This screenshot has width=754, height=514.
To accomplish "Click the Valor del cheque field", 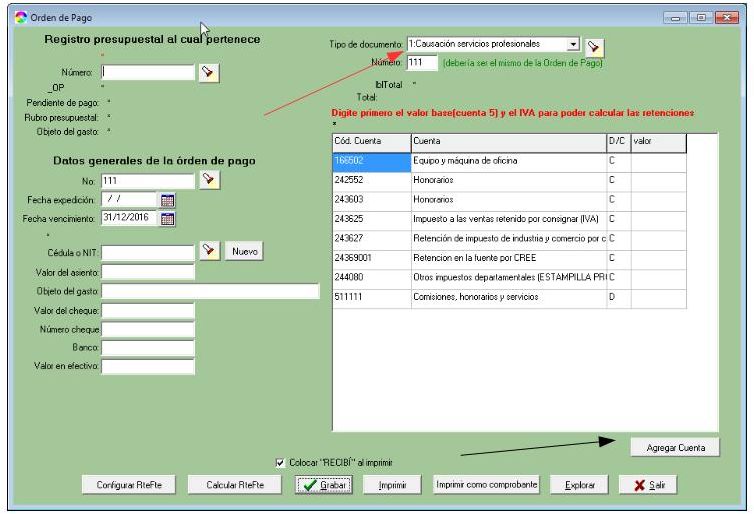I will 148,311.
